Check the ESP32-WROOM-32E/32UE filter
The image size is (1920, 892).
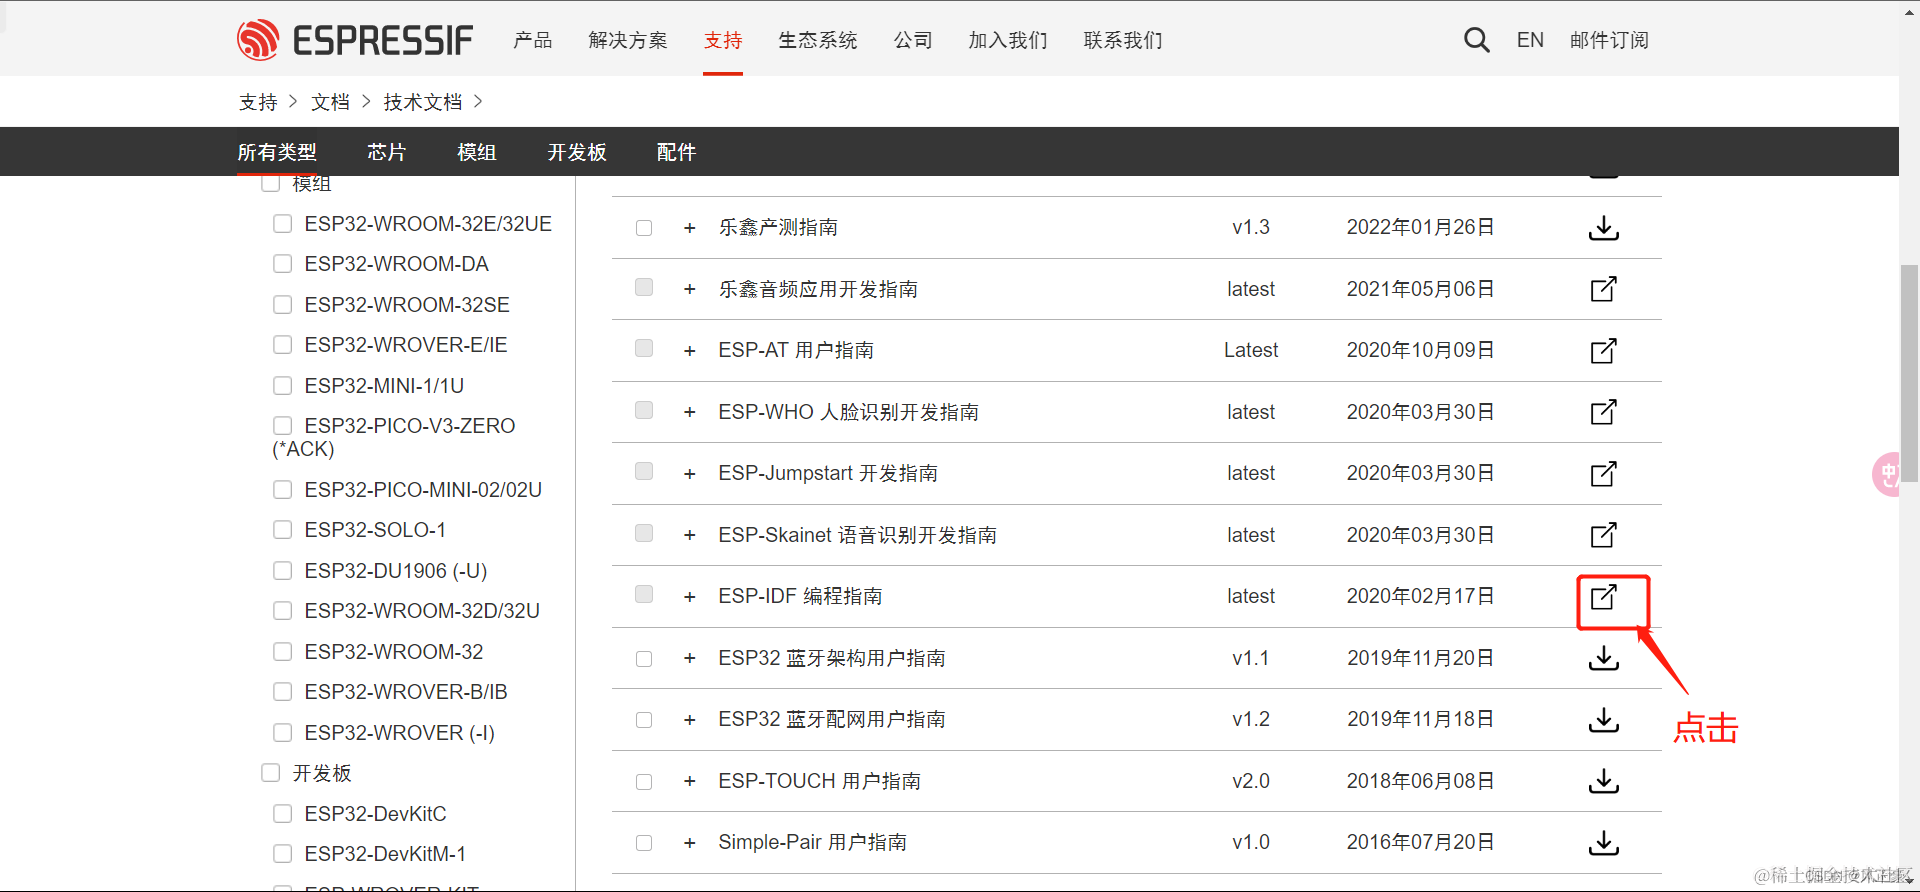click(283, 224)
